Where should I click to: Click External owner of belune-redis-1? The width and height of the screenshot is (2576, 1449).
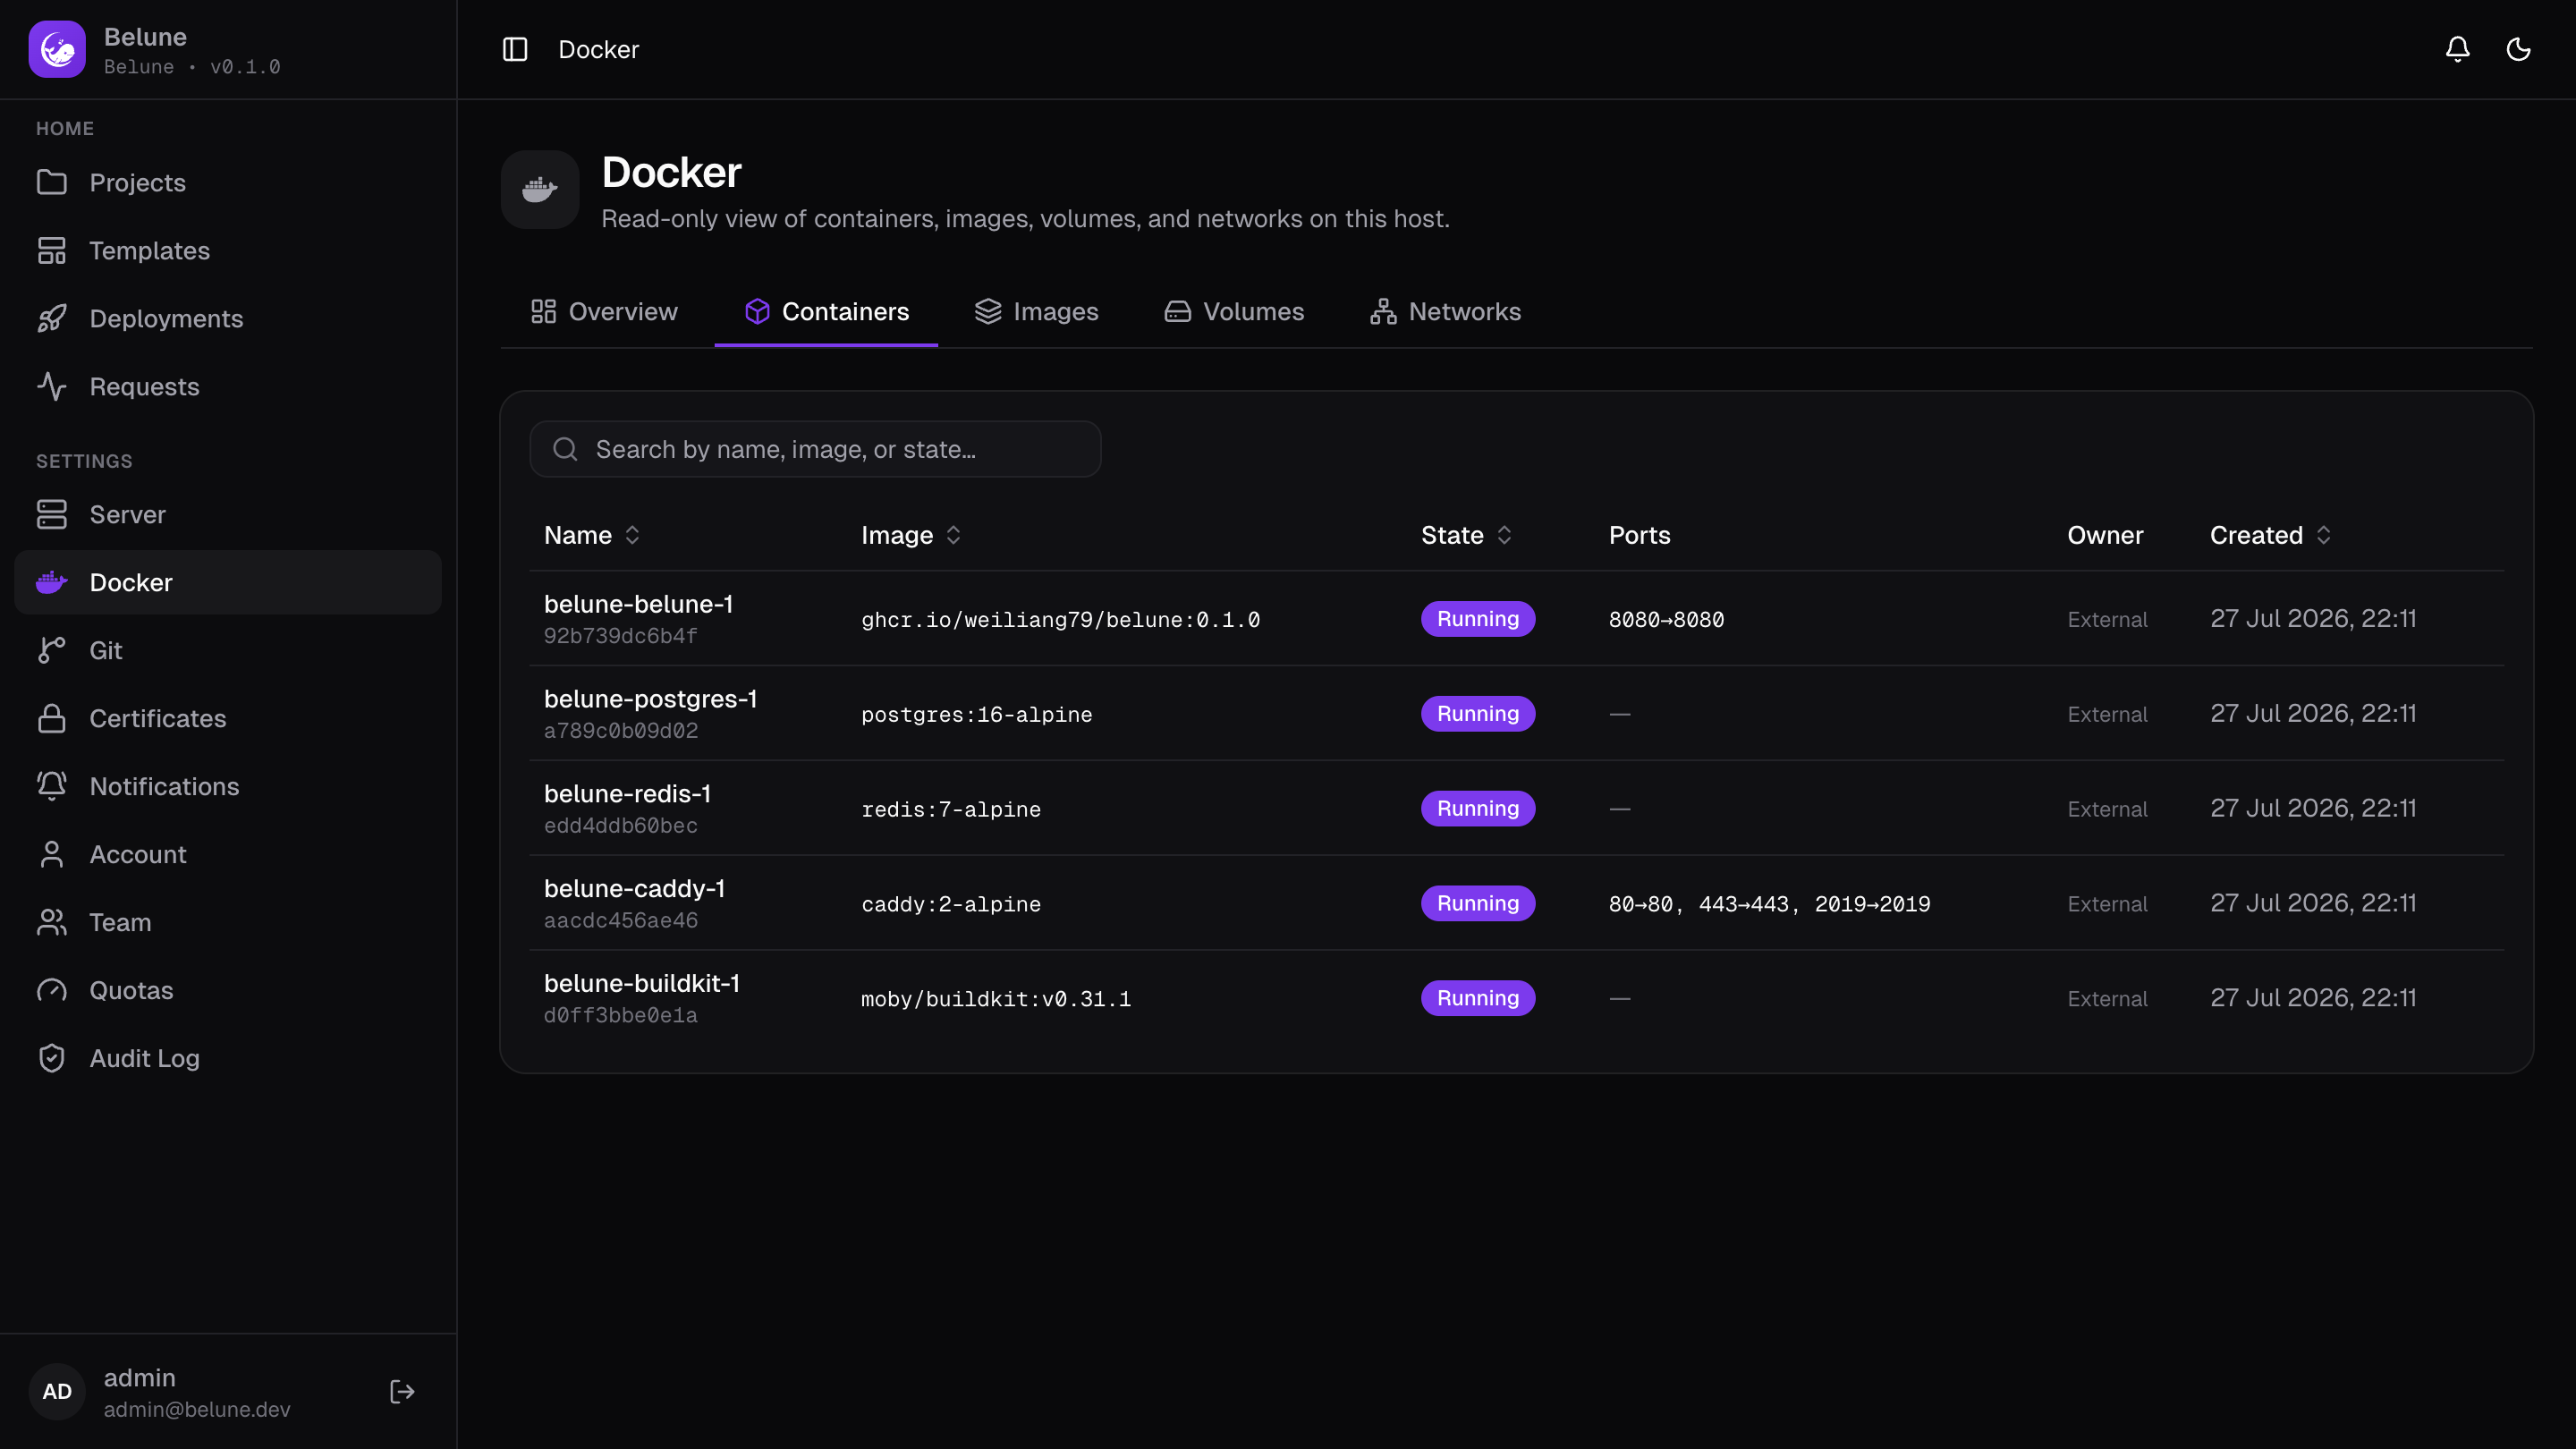[x=2107, y=810]
